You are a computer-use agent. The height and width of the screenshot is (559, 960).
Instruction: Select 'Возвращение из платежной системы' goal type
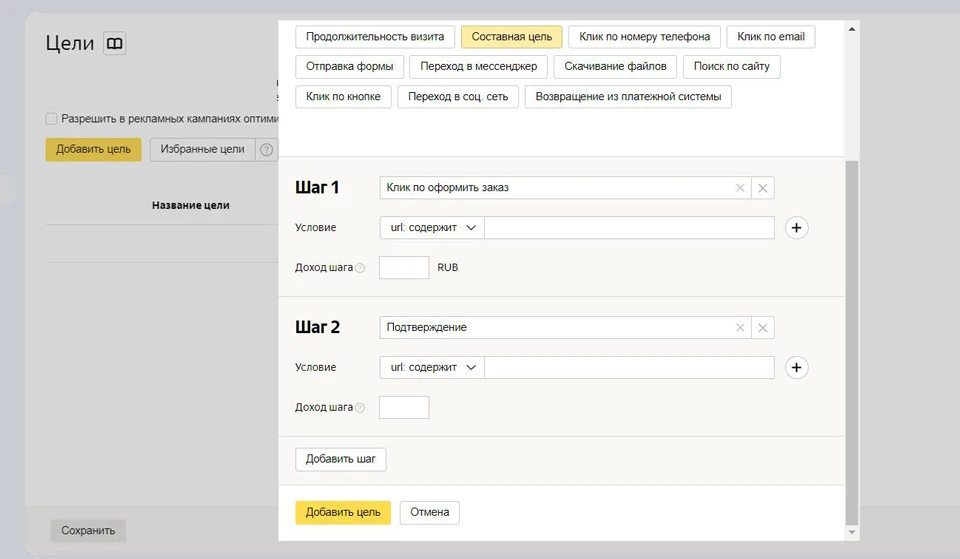[628, 97]
